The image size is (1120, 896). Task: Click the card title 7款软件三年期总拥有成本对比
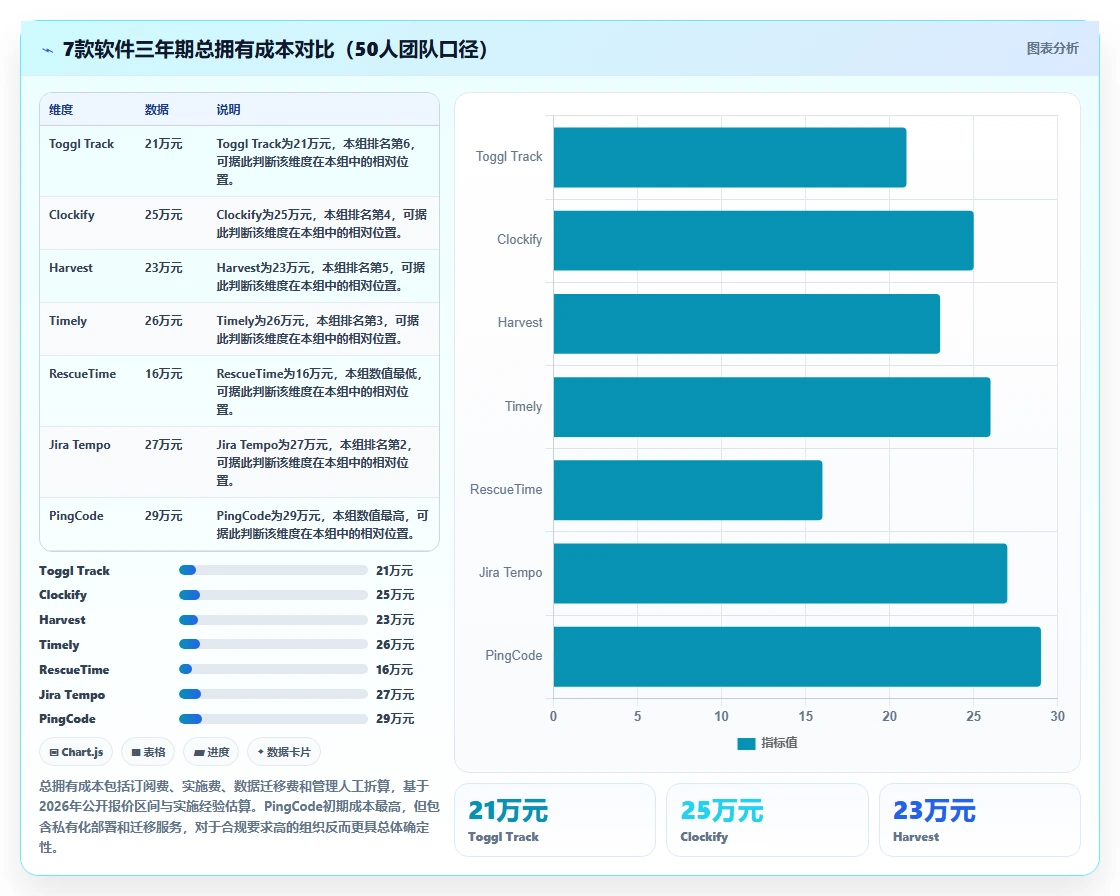[x=275, y=49]
